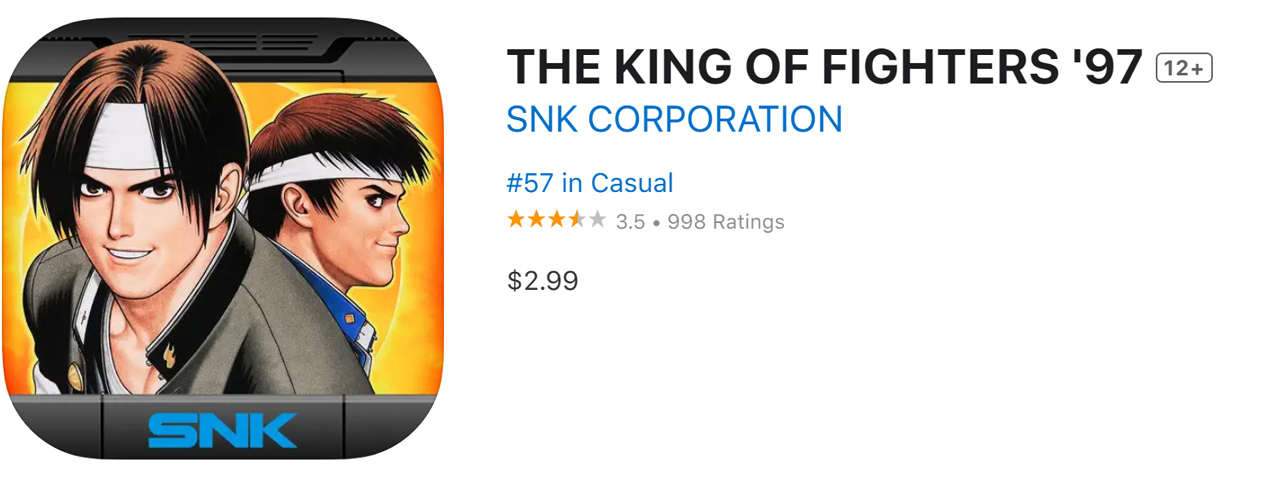
Task: Click the 12+ age rating badge
Action: tap(1184, 69)
